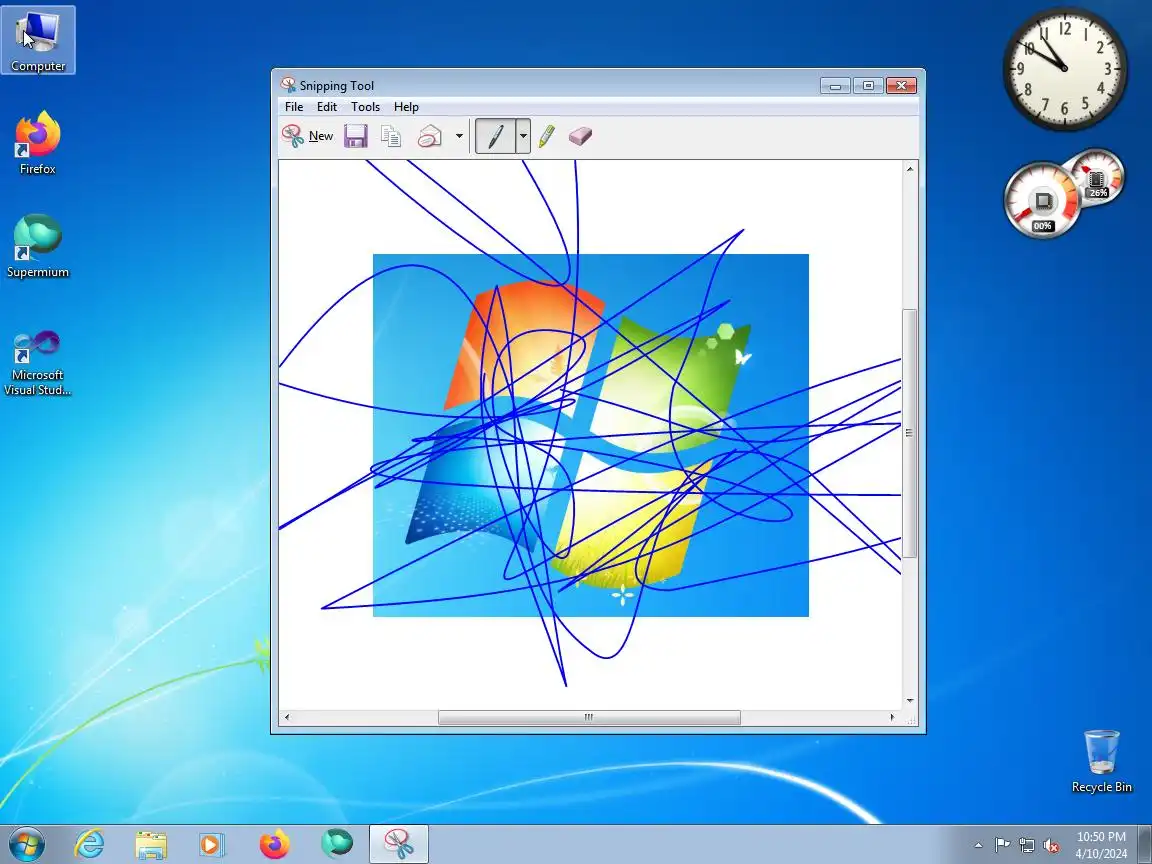Select the Firefox desktop shortcut
This screenshot has width=1152, height=864.
point(37,143)
